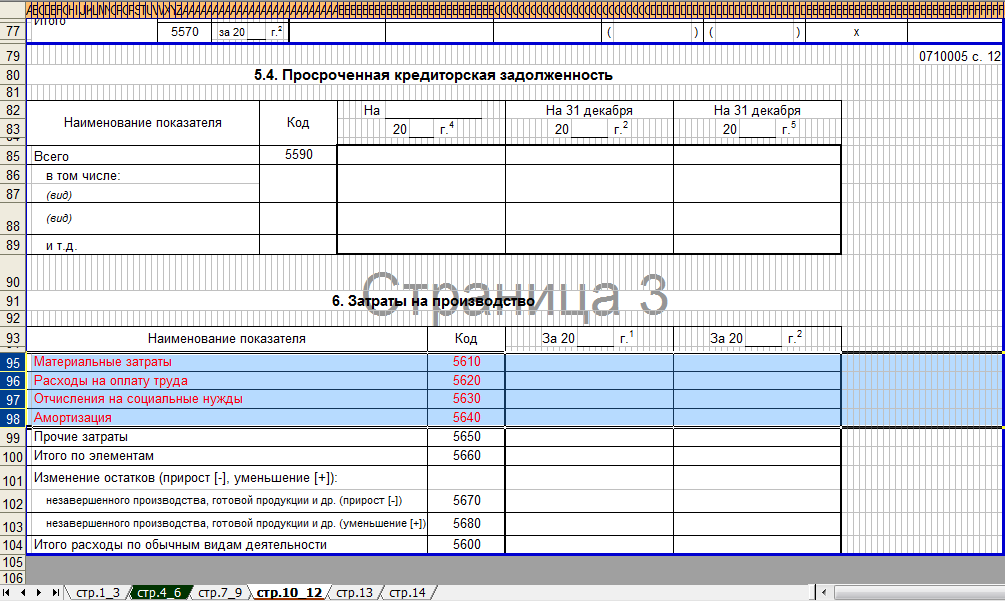The width and height of the screenshot is (1005, 602).
Task: Select row header 95
Action: click(12, 362)
